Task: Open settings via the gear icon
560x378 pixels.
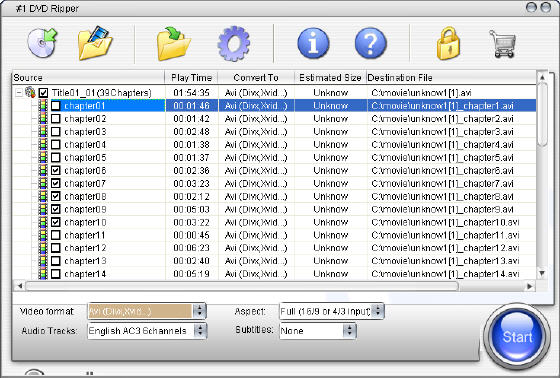Action: point(234,44)
